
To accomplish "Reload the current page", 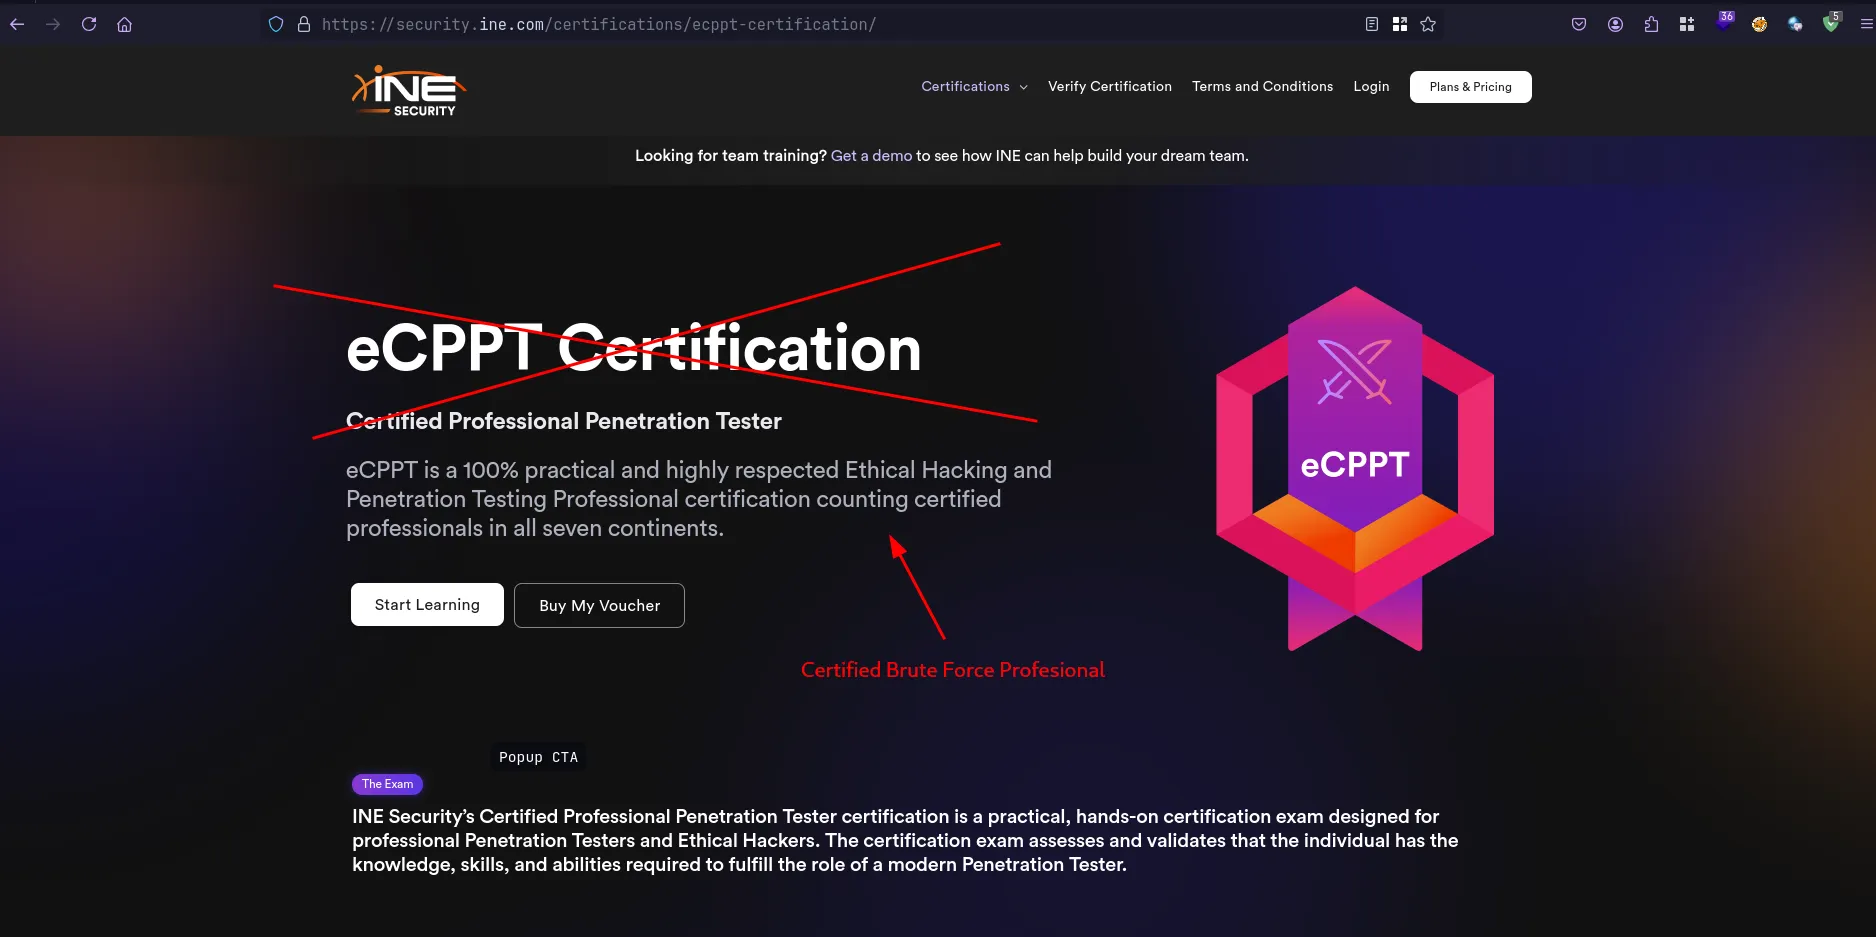I will pyautogui.click(x=89, y=24).
